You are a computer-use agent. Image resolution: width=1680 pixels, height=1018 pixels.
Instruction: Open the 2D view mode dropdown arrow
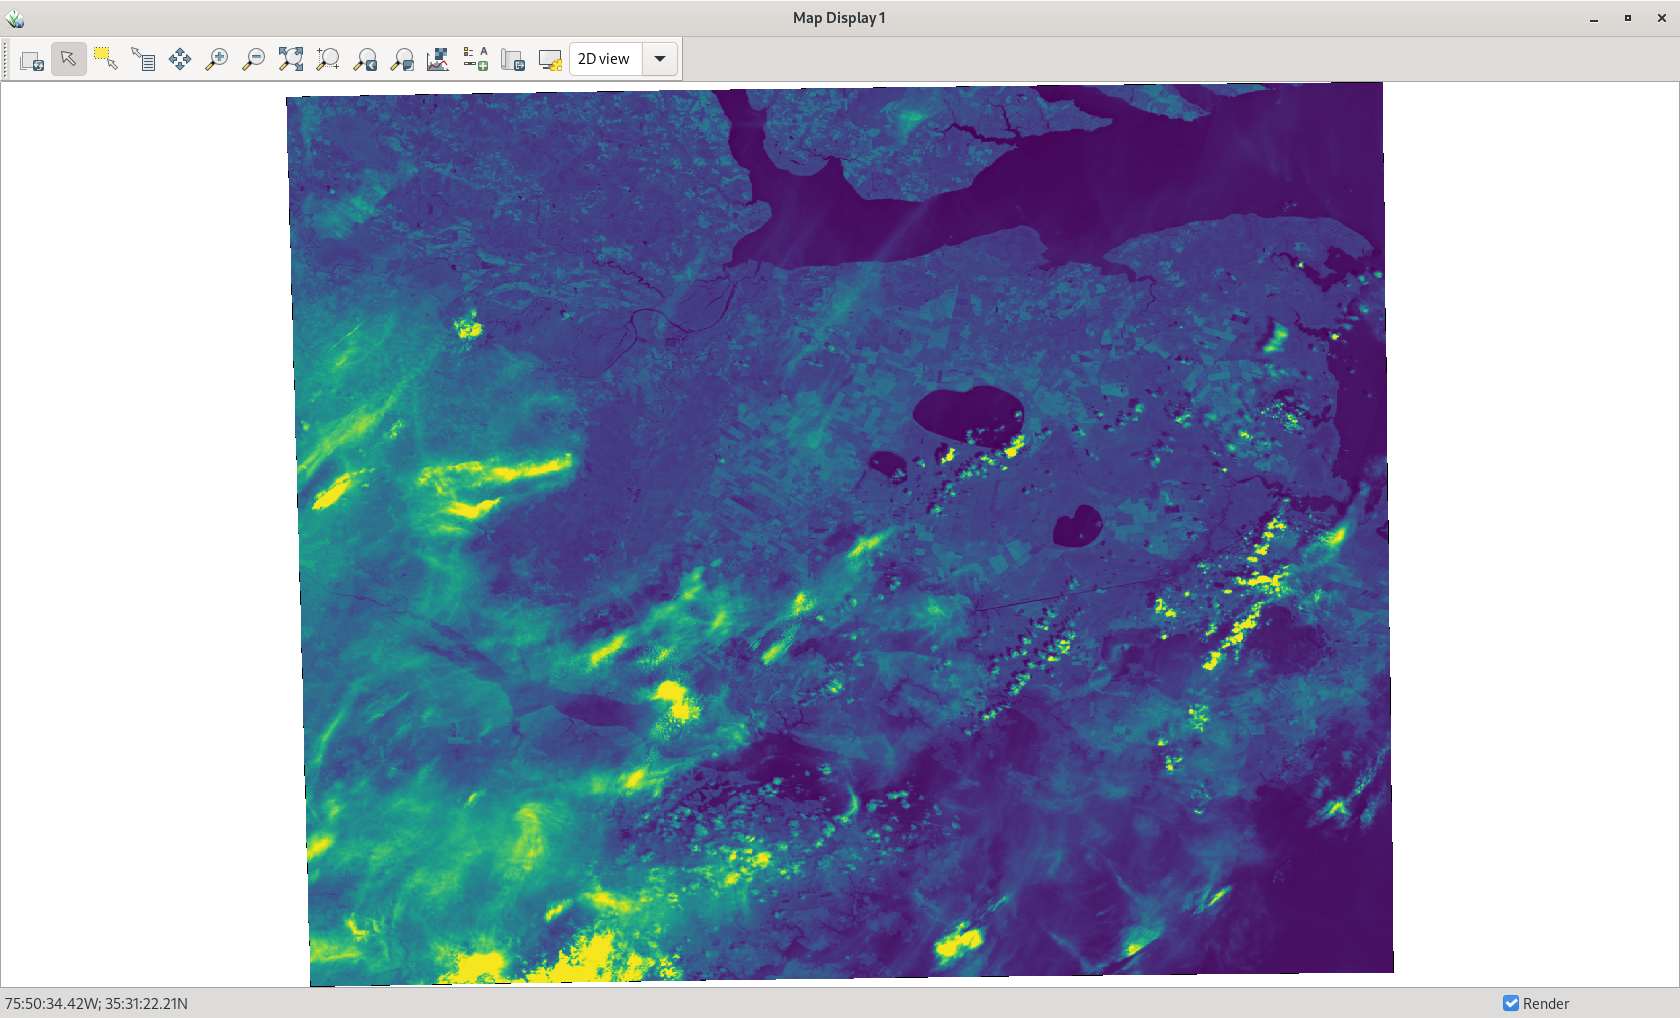pos(660,59)
